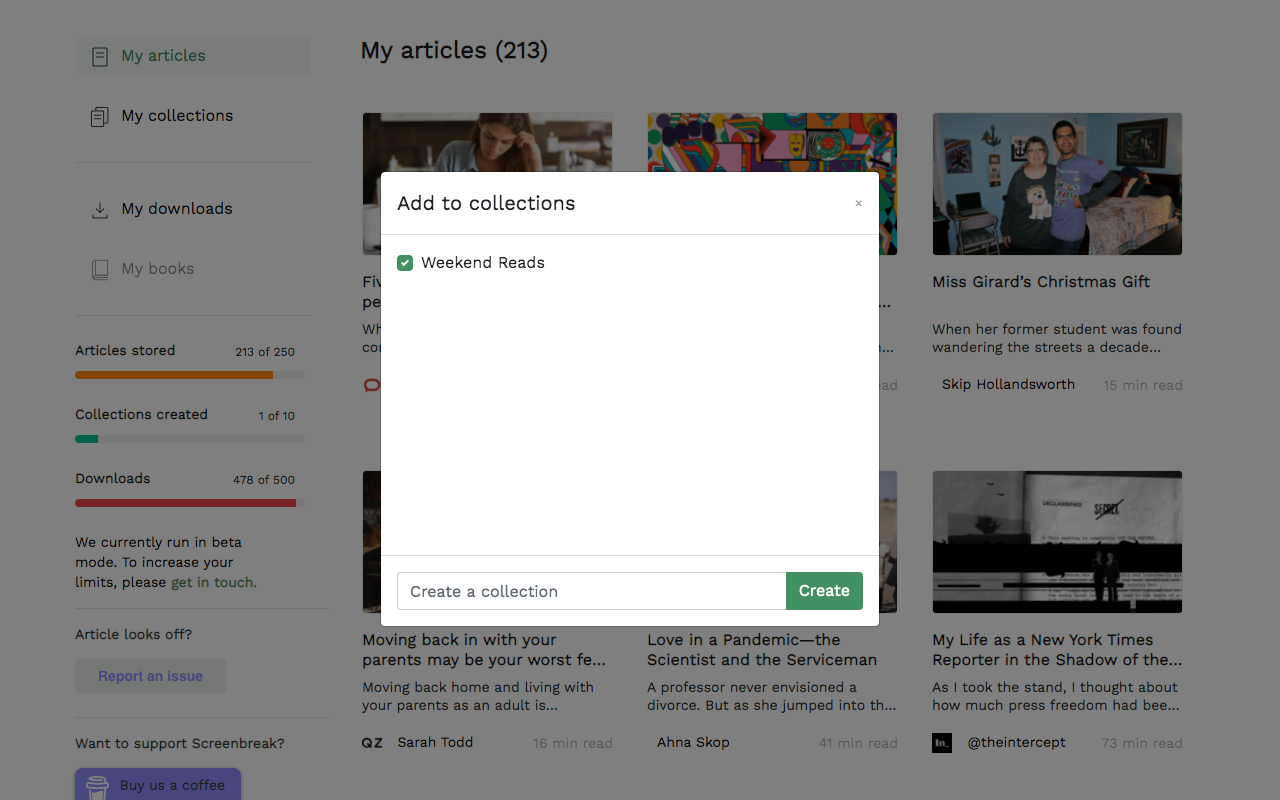Click the My collections stacked pages icon
Screen dimensions: 1280x800
100,117
